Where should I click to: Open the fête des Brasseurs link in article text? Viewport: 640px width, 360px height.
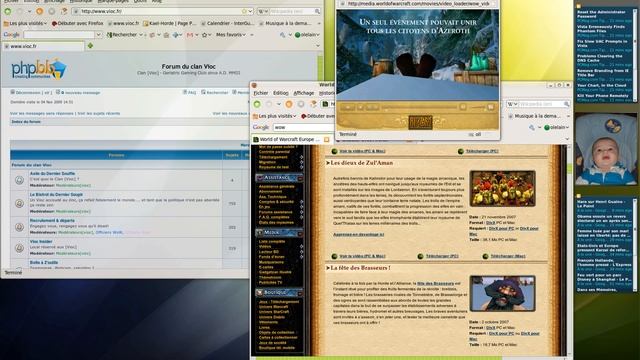tap(435, 283)
